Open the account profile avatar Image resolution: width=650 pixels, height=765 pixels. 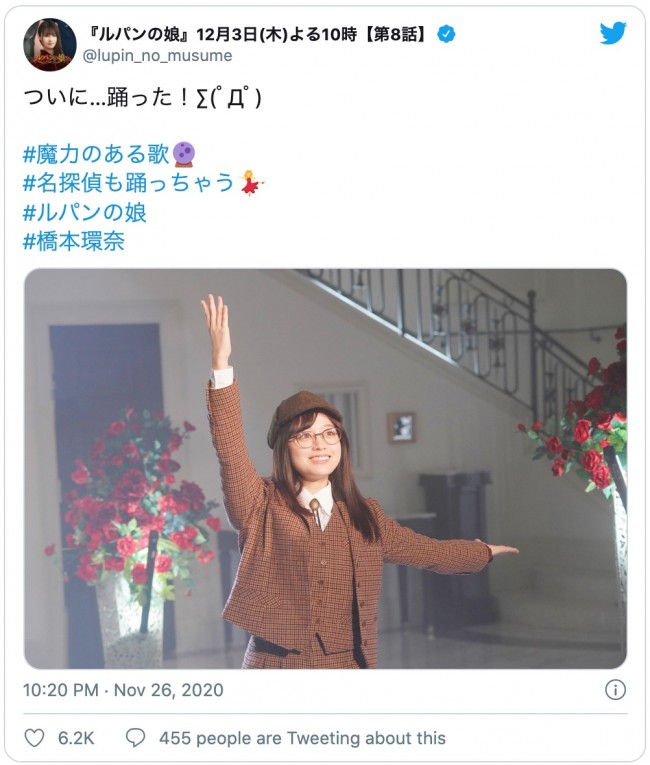pyautogui.click(x=49, y=45)
